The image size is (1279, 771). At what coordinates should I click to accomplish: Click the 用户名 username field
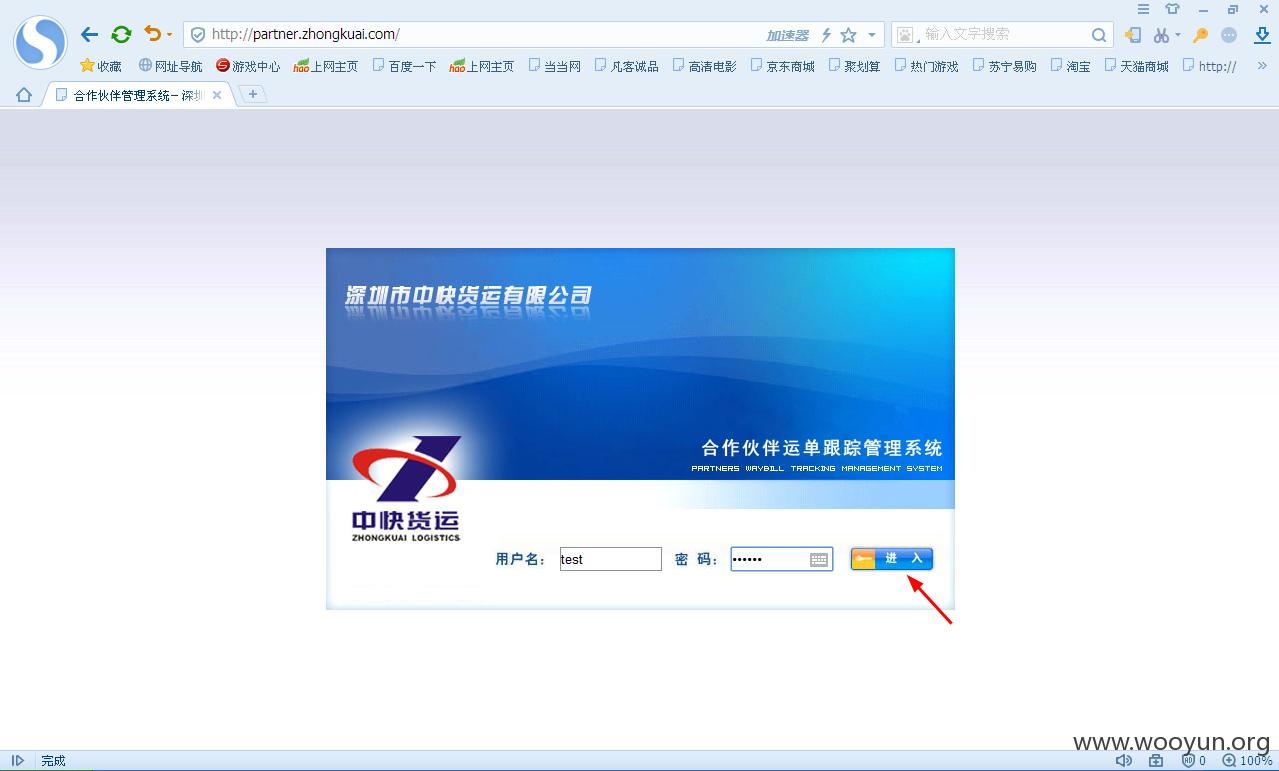610,559
